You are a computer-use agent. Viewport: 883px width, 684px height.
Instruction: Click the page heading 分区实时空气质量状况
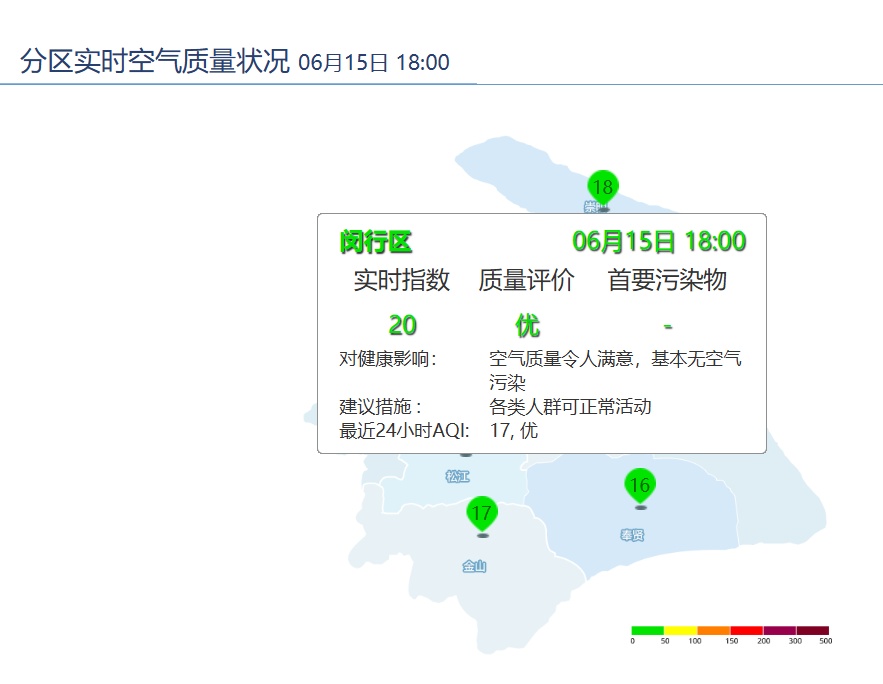pos(154,61)
